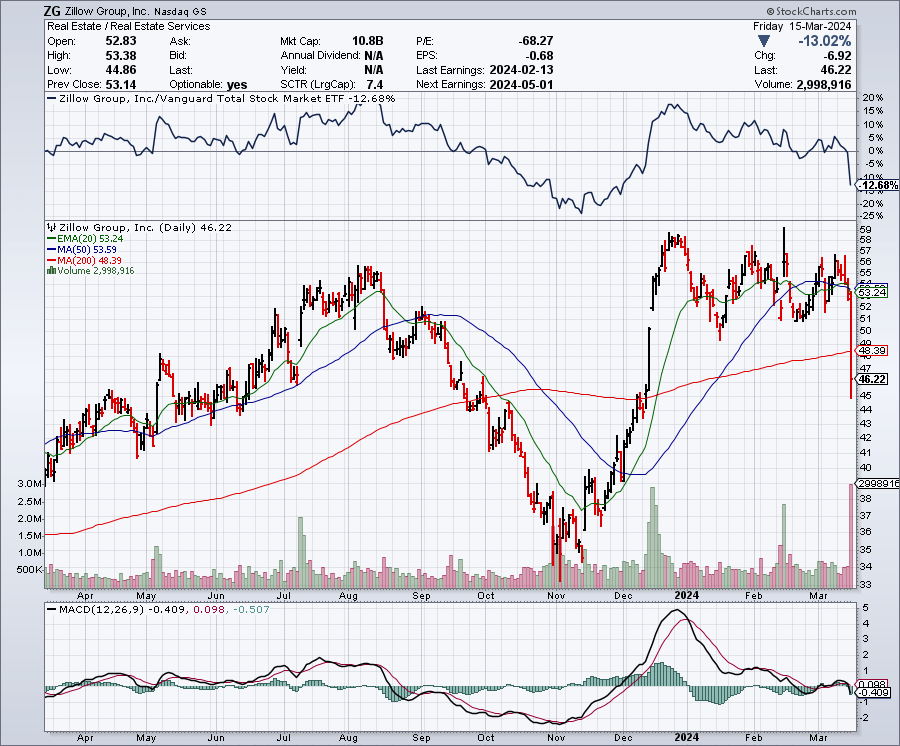Click the 0.098 MACD axis tag
This screenshot has height=746, width=900.
click(872, 685)
